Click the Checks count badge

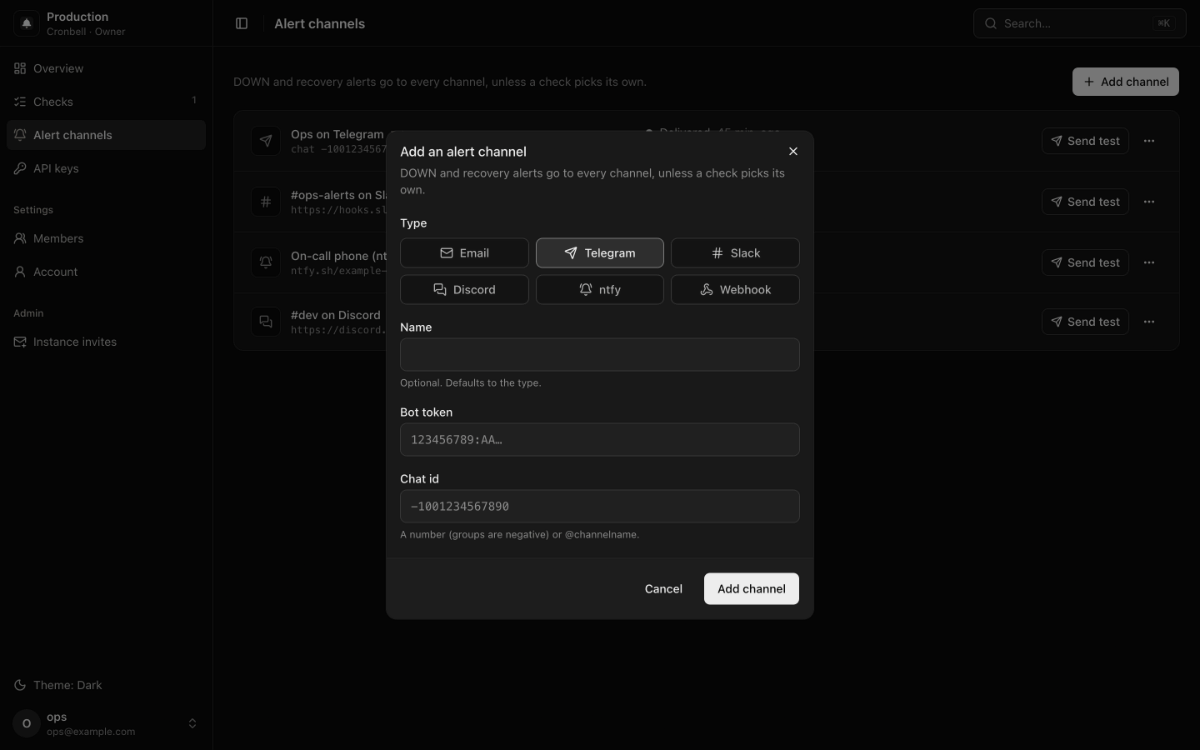pyautogui.click(x=194, y=101)
